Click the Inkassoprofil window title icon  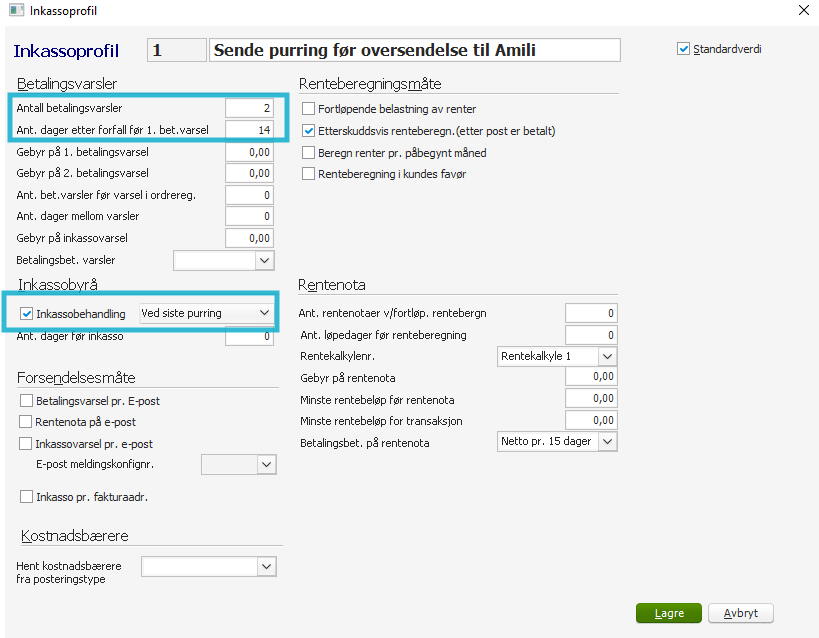(16, 10)
